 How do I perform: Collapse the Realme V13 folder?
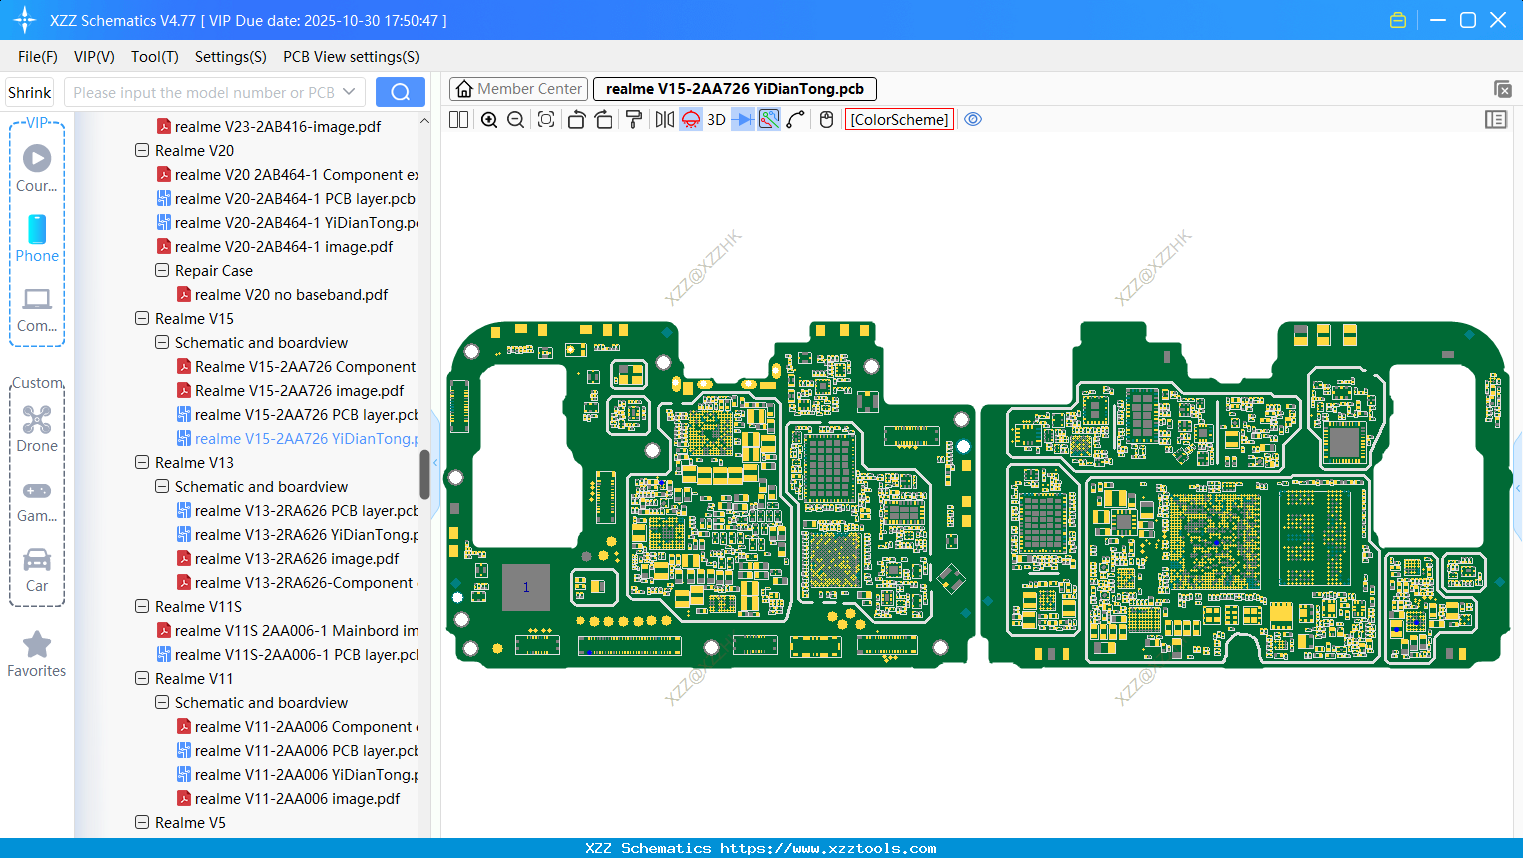142,463
